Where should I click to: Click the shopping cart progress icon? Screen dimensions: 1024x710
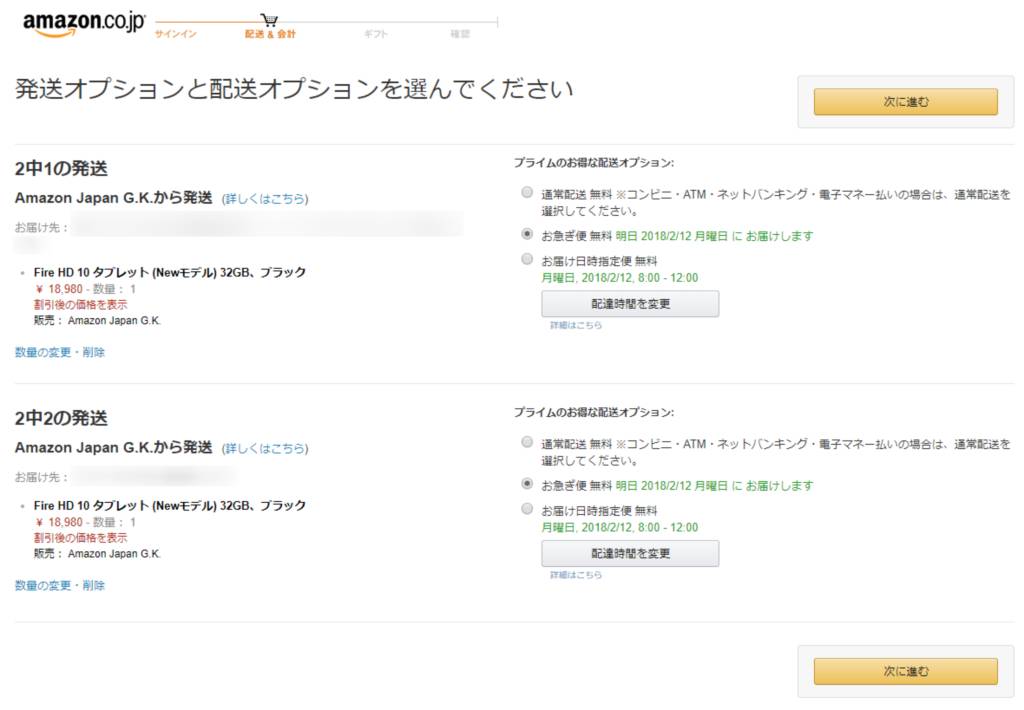click(269, 20)
